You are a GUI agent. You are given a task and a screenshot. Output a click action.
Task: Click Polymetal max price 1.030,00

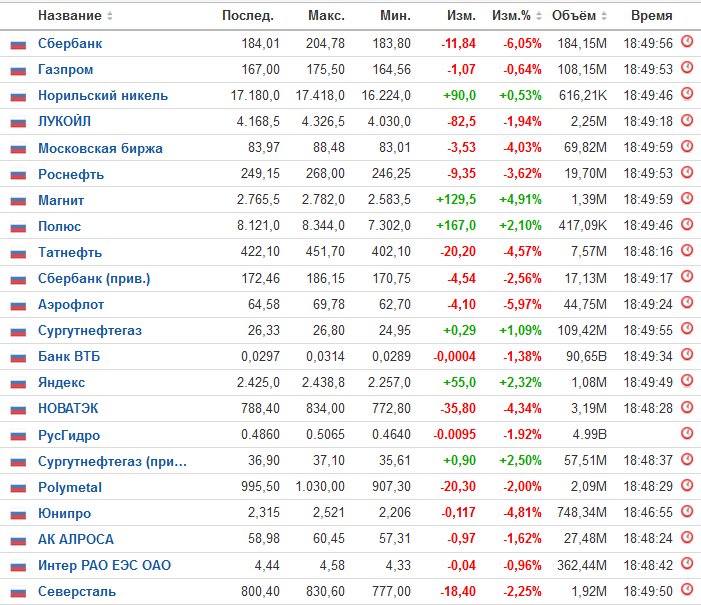[320, 486]
